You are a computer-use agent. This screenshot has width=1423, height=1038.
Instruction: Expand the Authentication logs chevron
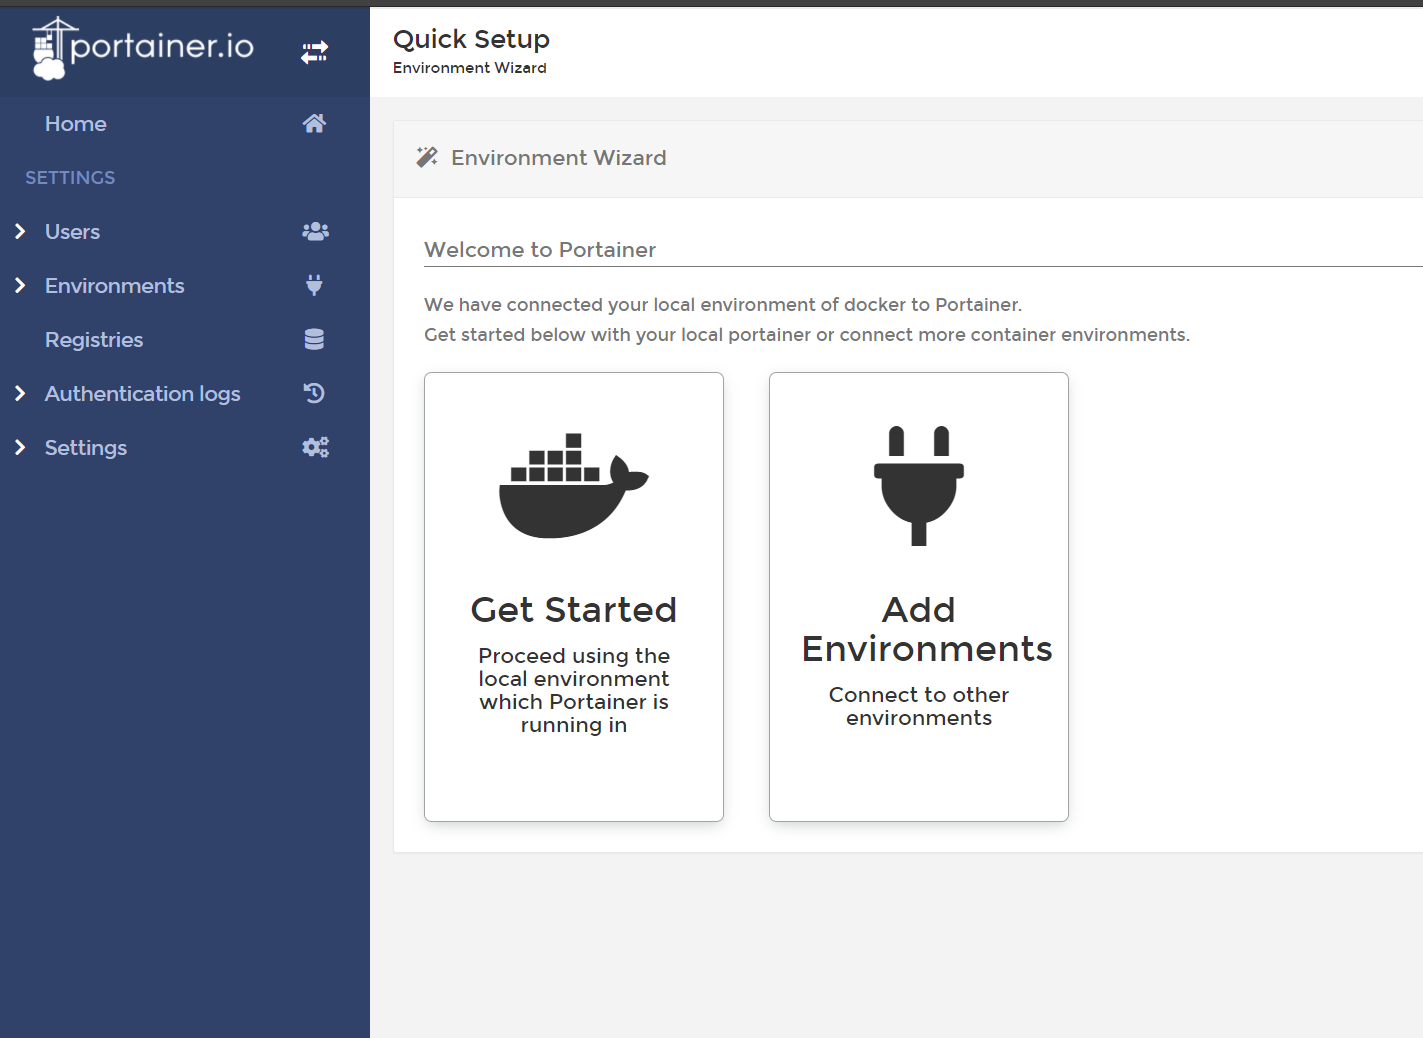tap(20, 393)
